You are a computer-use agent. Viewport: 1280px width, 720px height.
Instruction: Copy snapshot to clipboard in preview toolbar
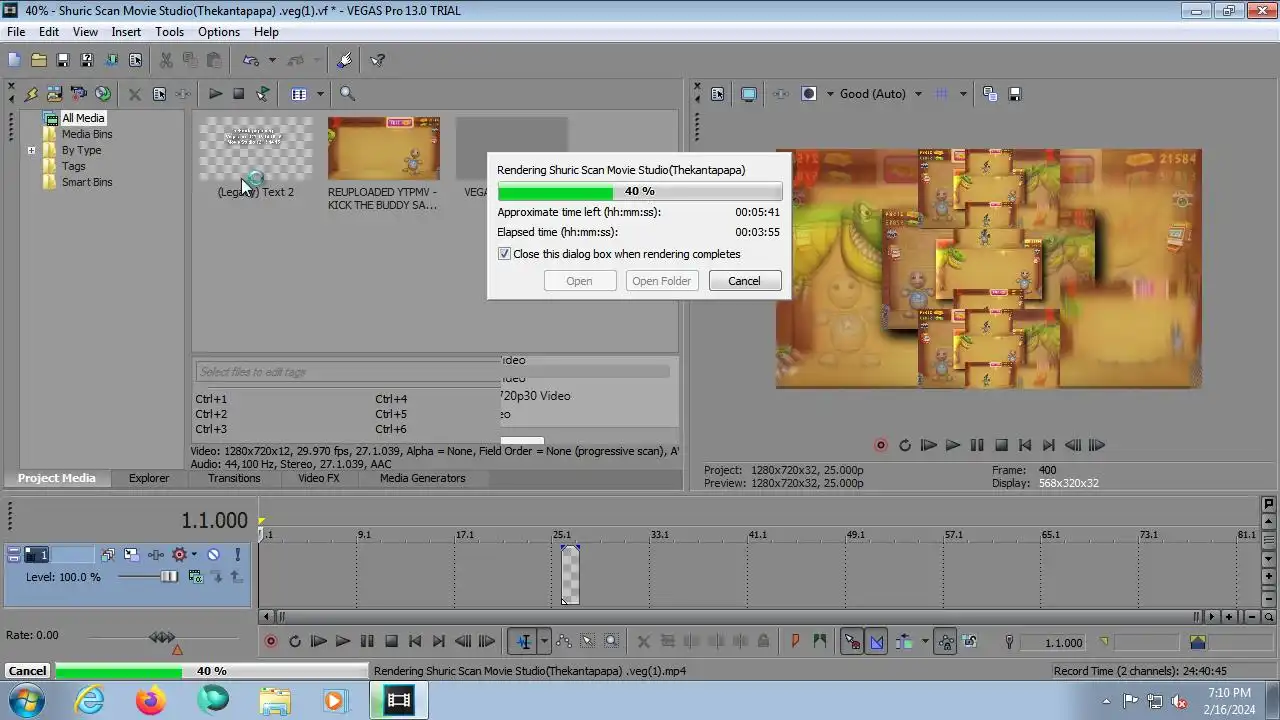pos(990,94)
